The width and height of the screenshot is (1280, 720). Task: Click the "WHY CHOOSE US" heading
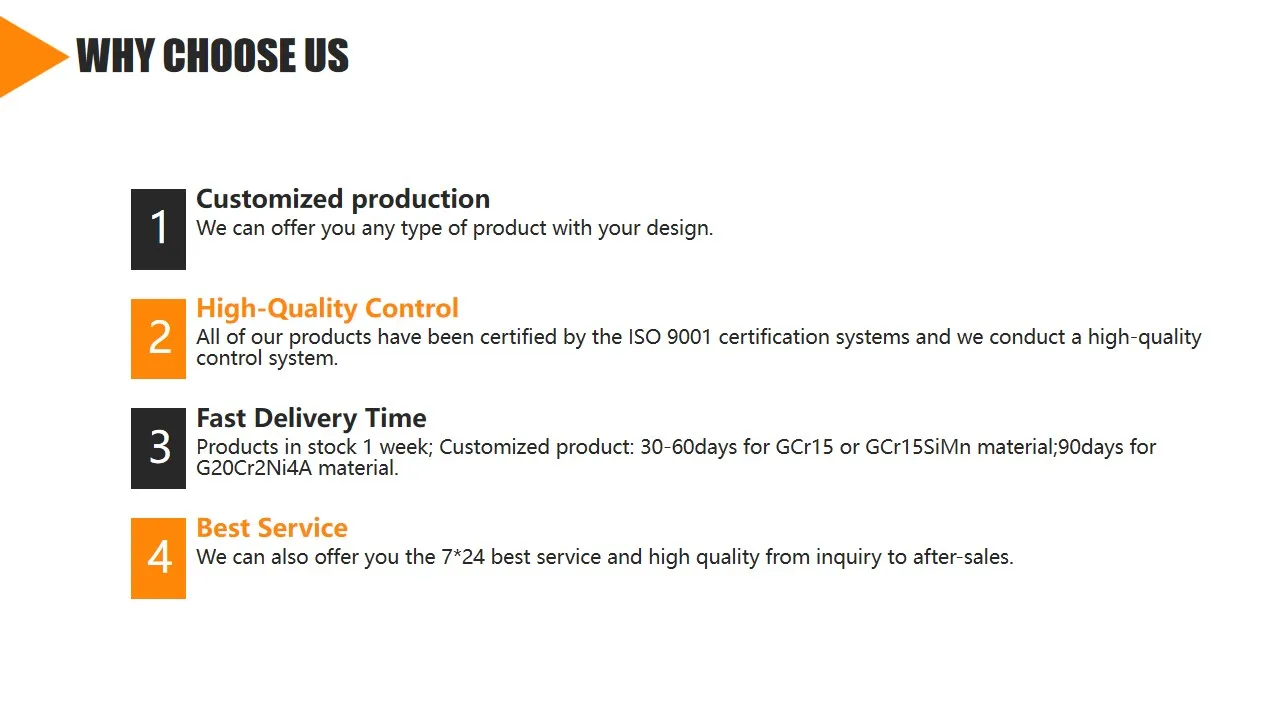tap(212, 57)
